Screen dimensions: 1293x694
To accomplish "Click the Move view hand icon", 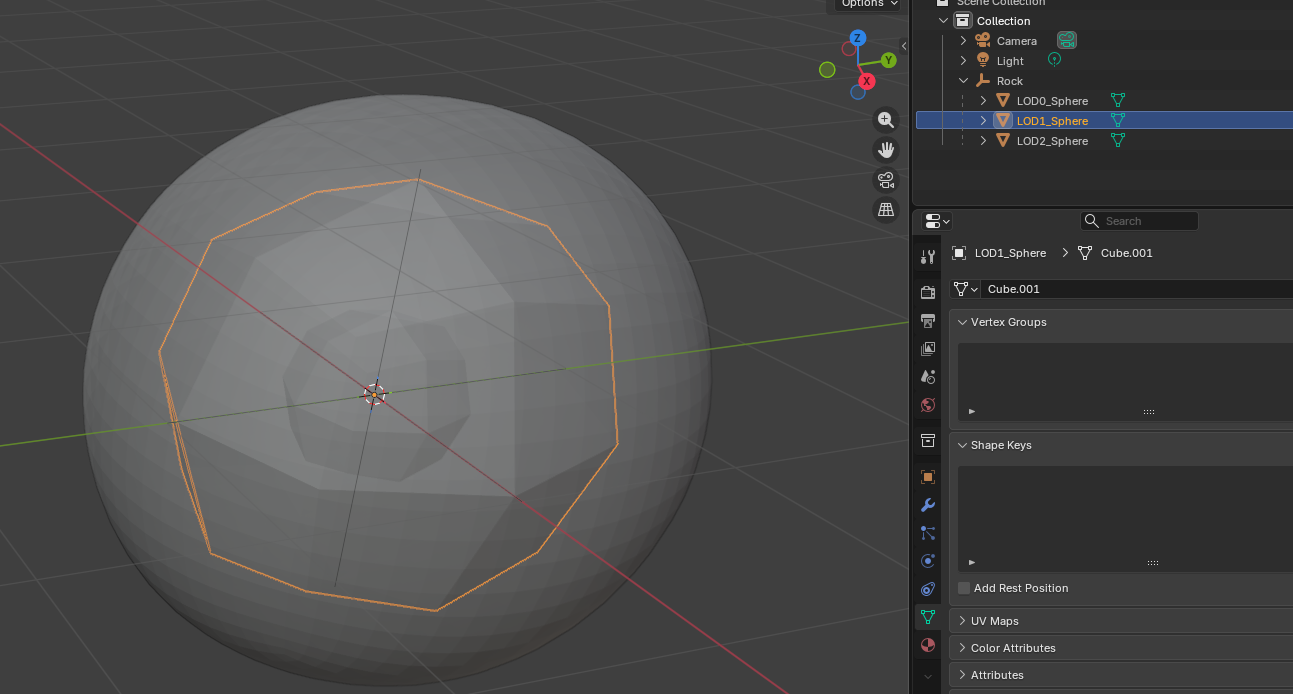I will (x=885, y=149).
